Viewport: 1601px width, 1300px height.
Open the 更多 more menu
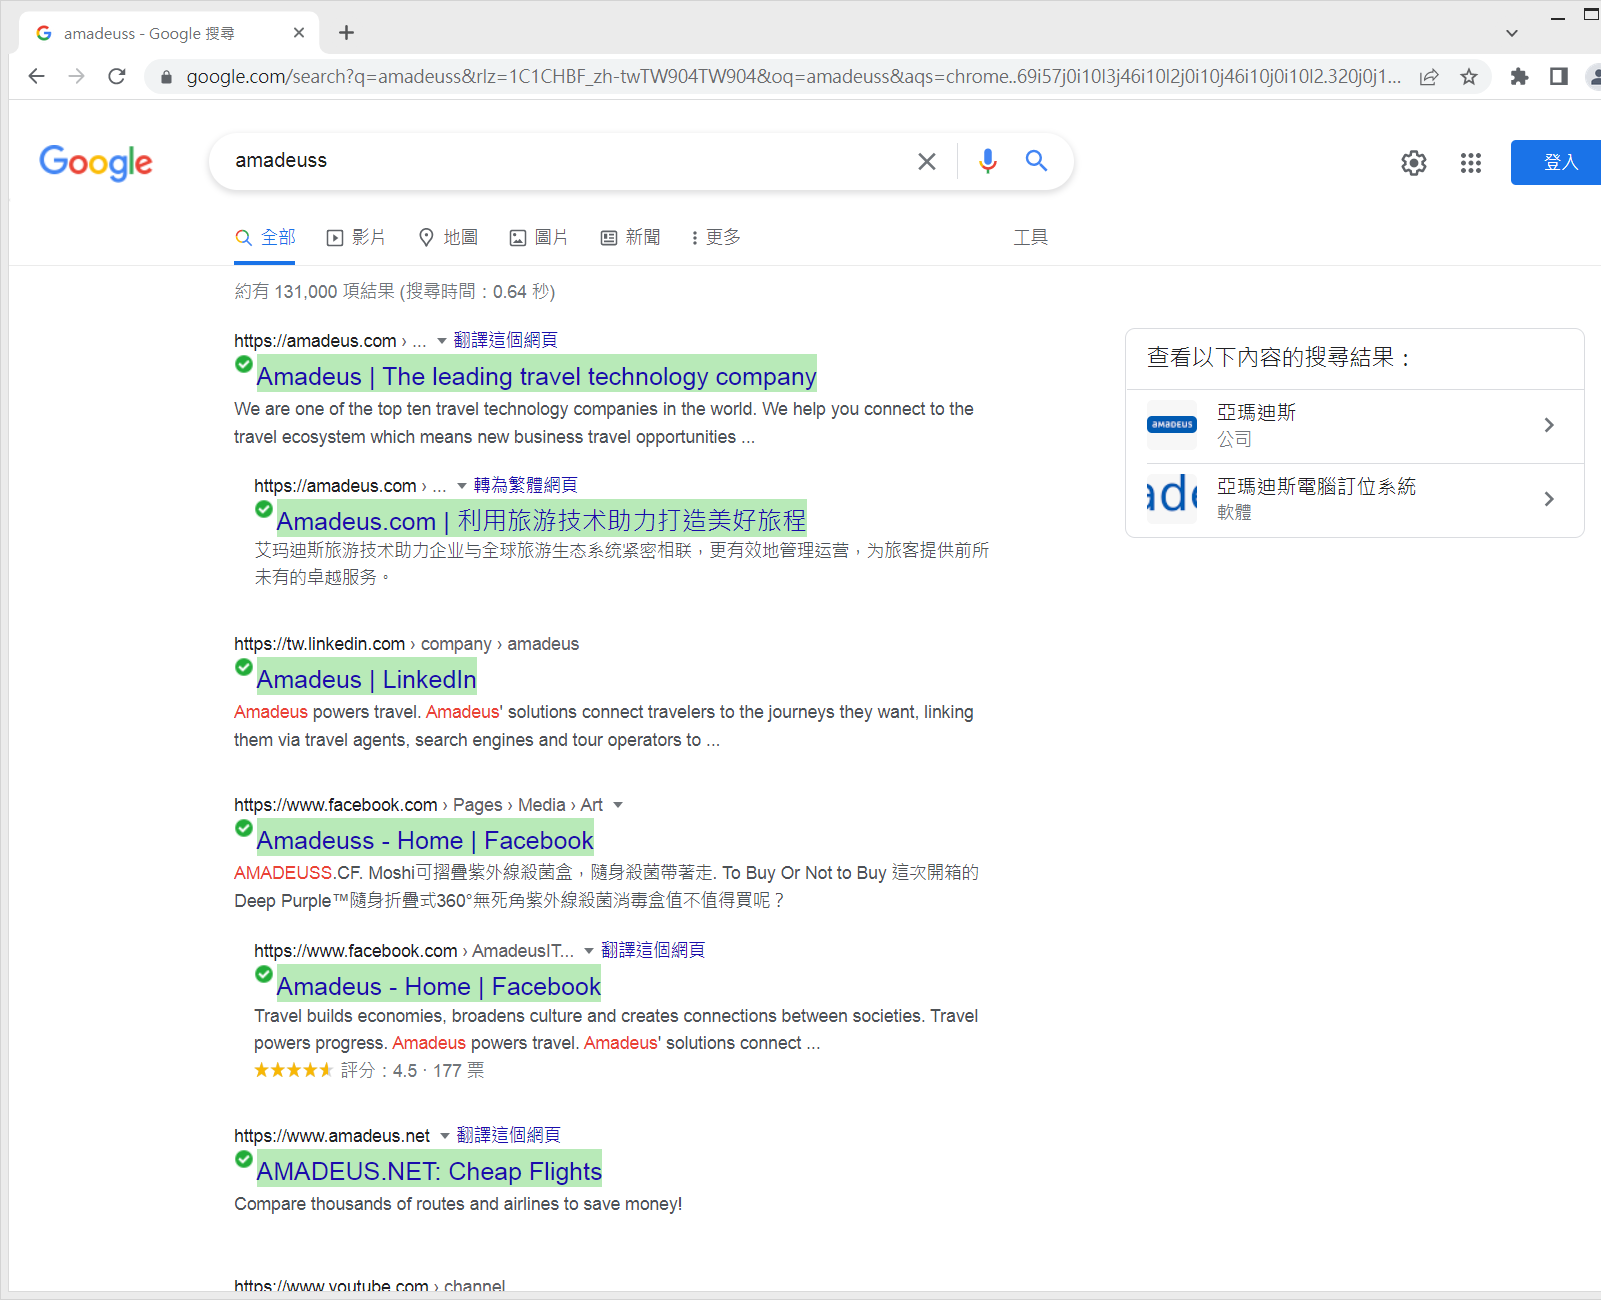click(x=716, y=237)
